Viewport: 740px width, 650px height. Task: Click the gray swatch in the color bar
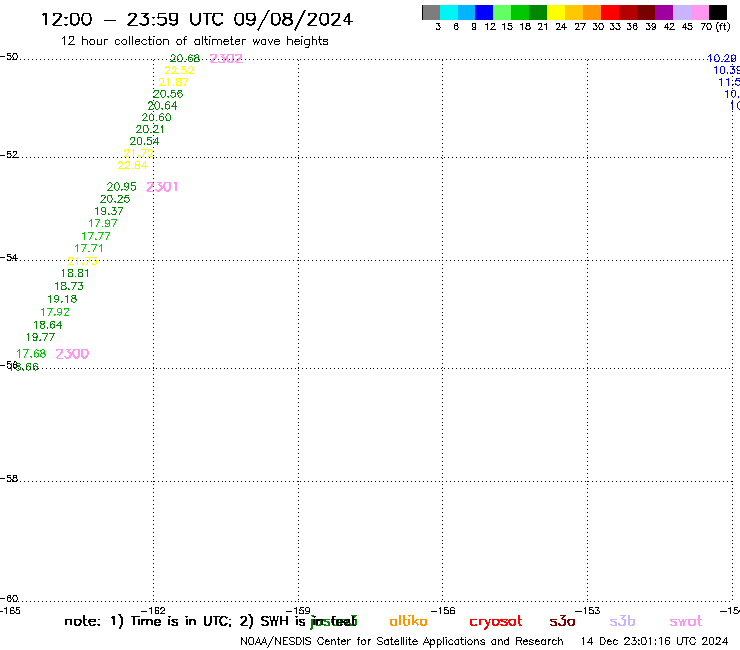[x=431, y=12]
